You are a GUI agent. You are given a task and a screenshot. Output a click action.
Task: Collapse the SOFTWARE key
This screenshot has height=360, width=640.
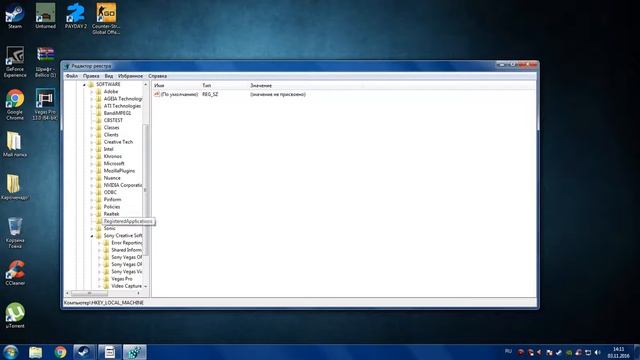point(84,84)
